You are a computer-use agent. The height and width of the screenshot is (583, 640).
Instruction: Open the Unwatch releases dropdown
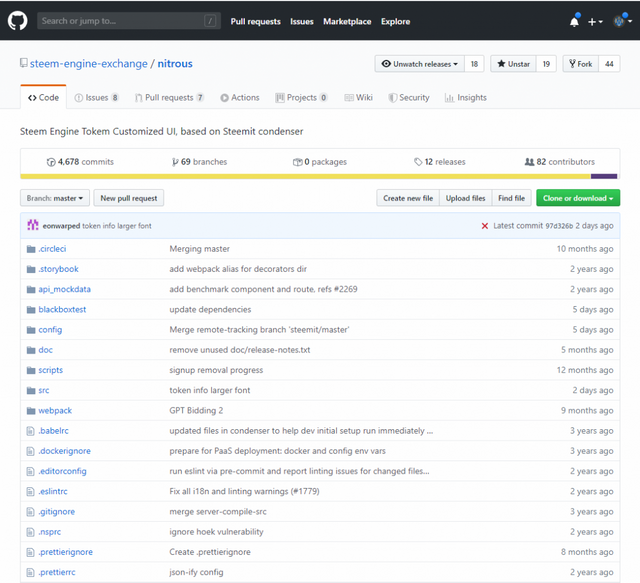pos(420,64)
